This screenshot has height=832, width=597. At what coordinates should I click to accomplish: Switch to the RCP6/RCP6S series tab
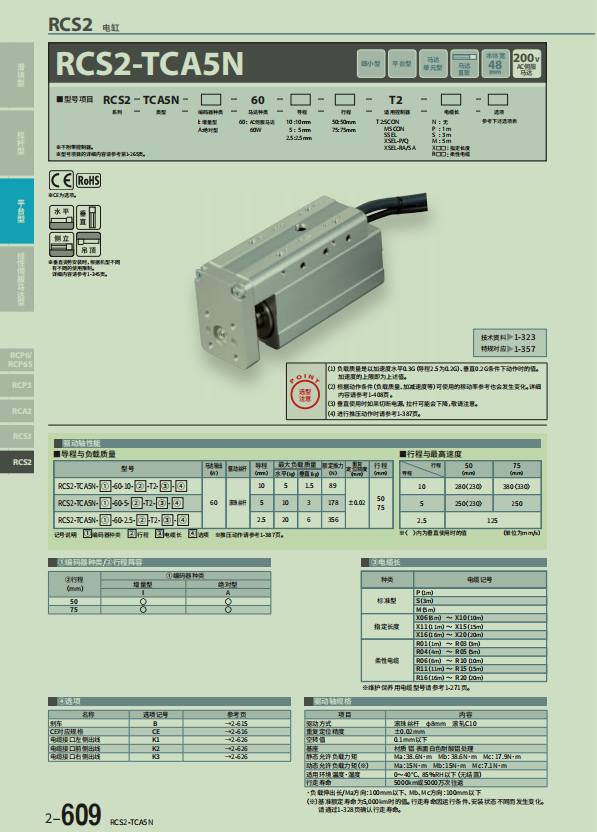point(17,359)
